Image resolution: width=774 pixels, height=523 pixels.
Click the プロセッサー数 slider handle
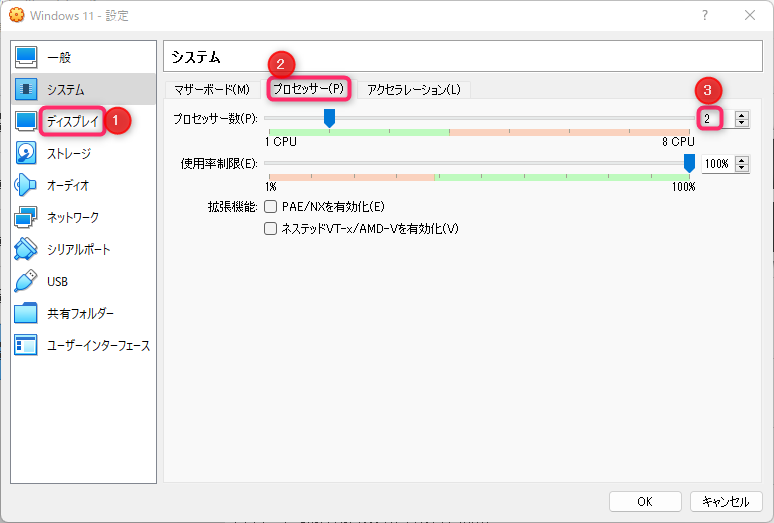tap(329, 118)
